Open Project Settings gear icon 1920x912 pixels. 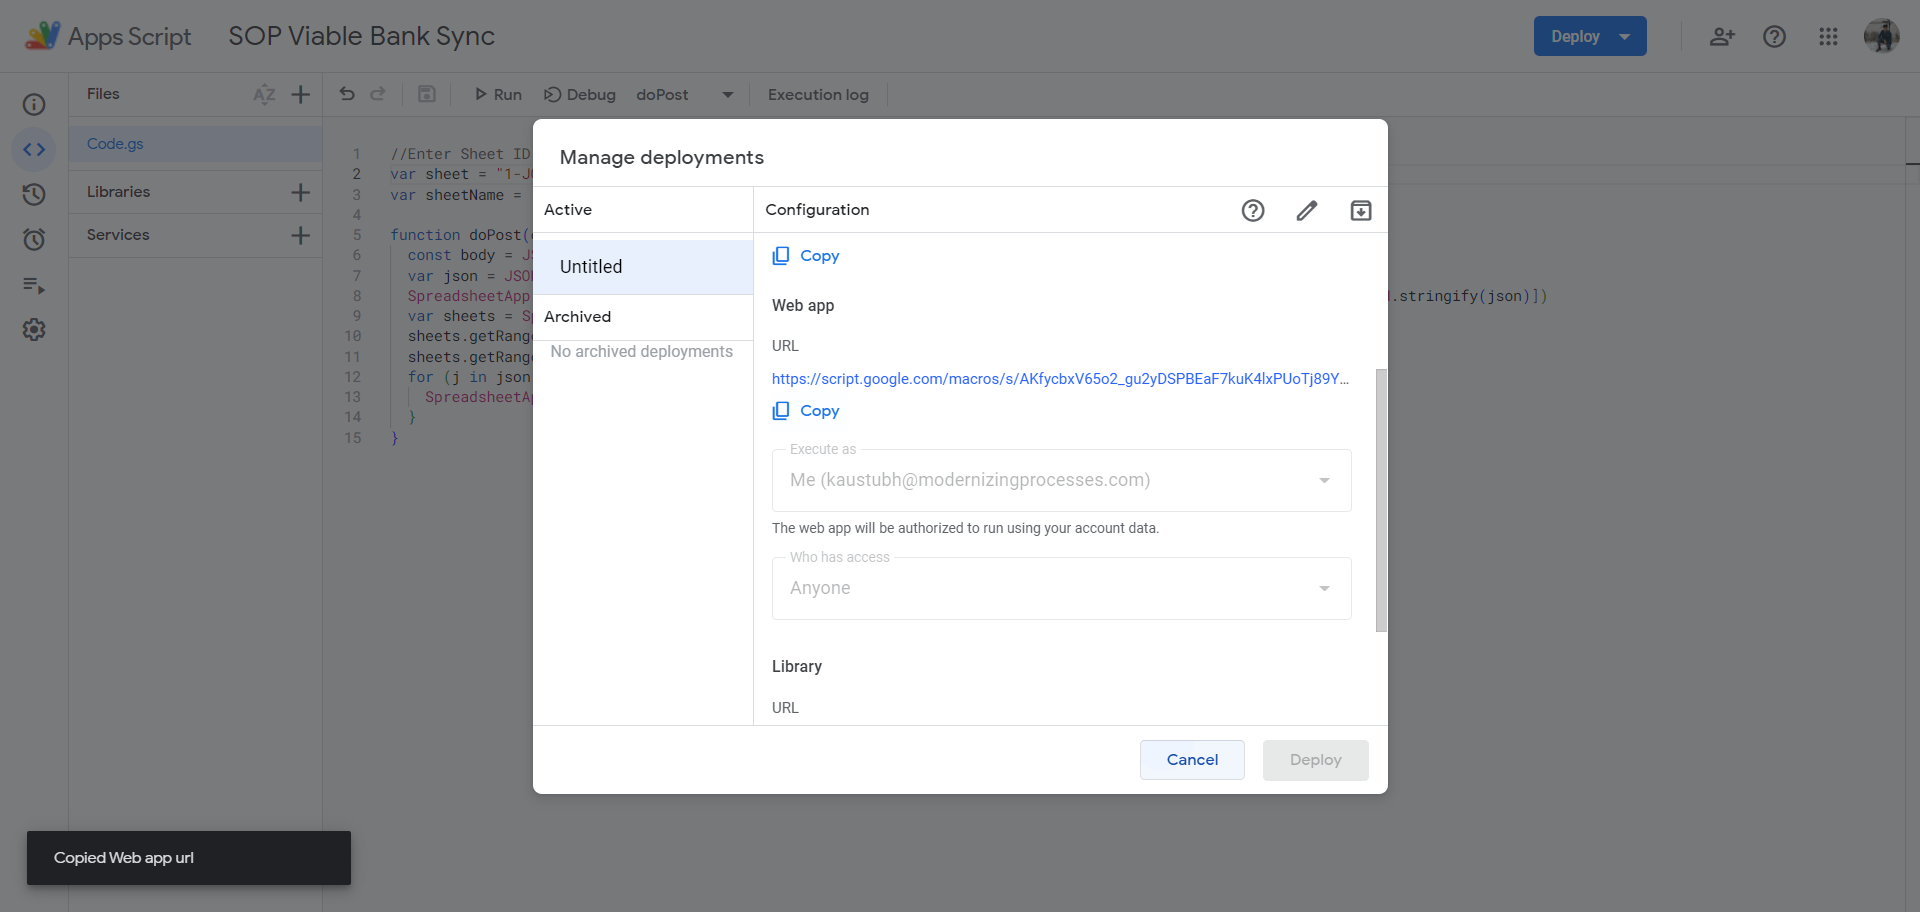34,330
